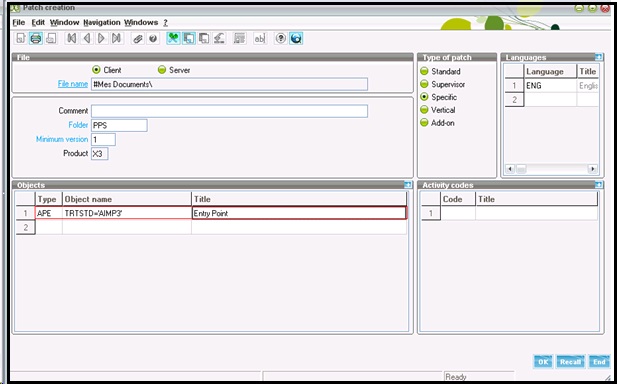Click the New document toolbar icon
618x386 pixels.
pyautogui.click(x=21, y=38)
